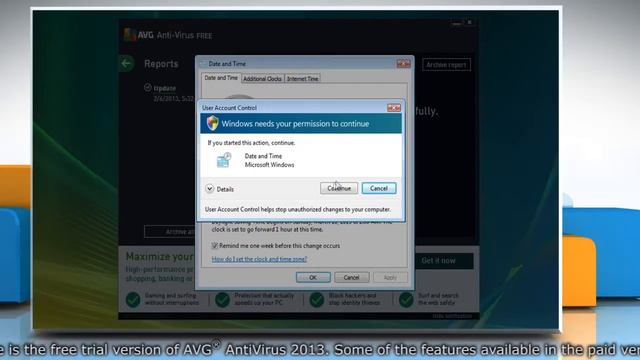Click Apply in Date and Time window
This screenshot has height=360, width=640.
(390, 278)
